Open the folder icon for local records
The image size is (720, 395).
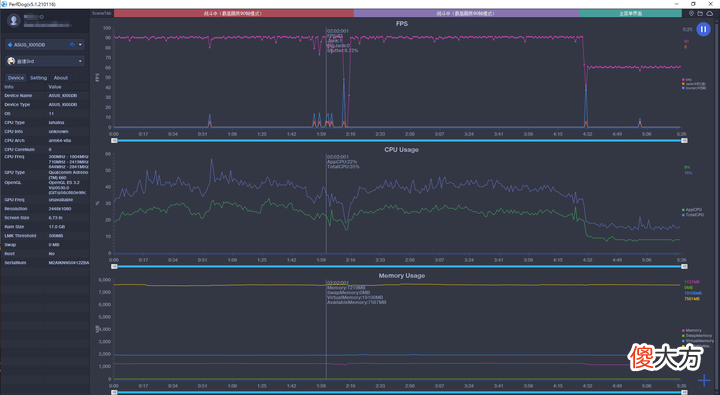coord(700,13)
